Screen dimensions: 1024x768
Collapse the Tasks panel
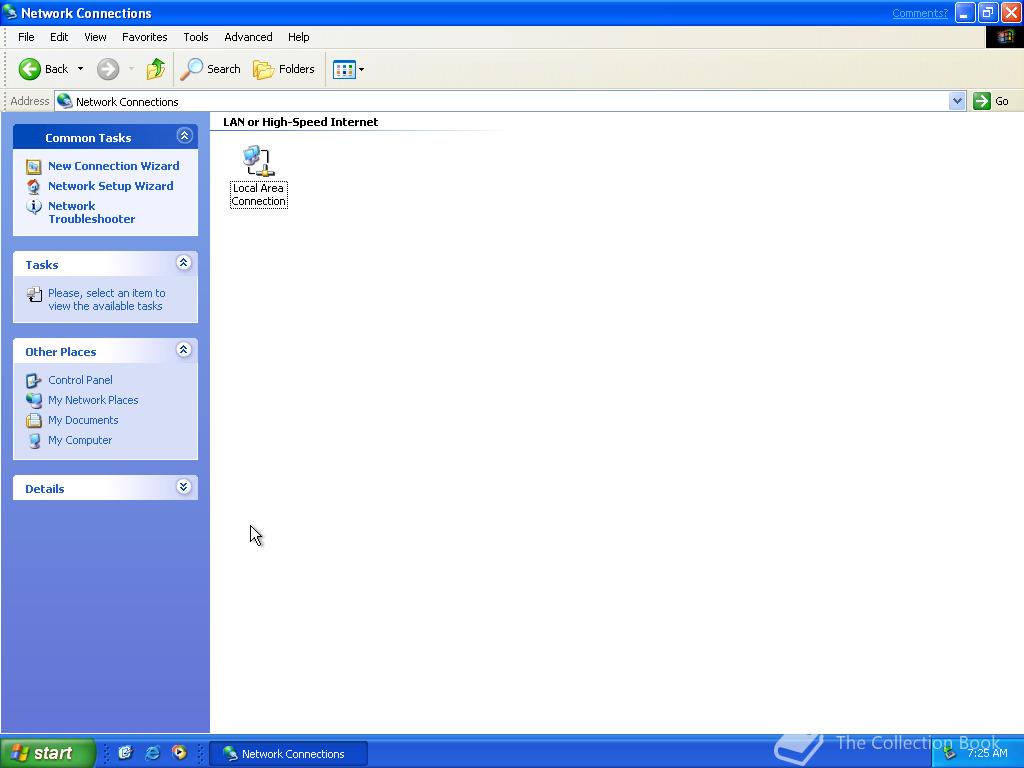coord(184,263)
